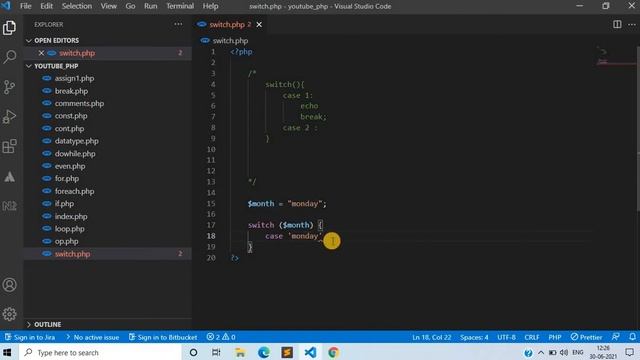This screenshot has width=640, height=360.
Task: Open the Accounts menu icon
Action: click(x=9, y=284)
